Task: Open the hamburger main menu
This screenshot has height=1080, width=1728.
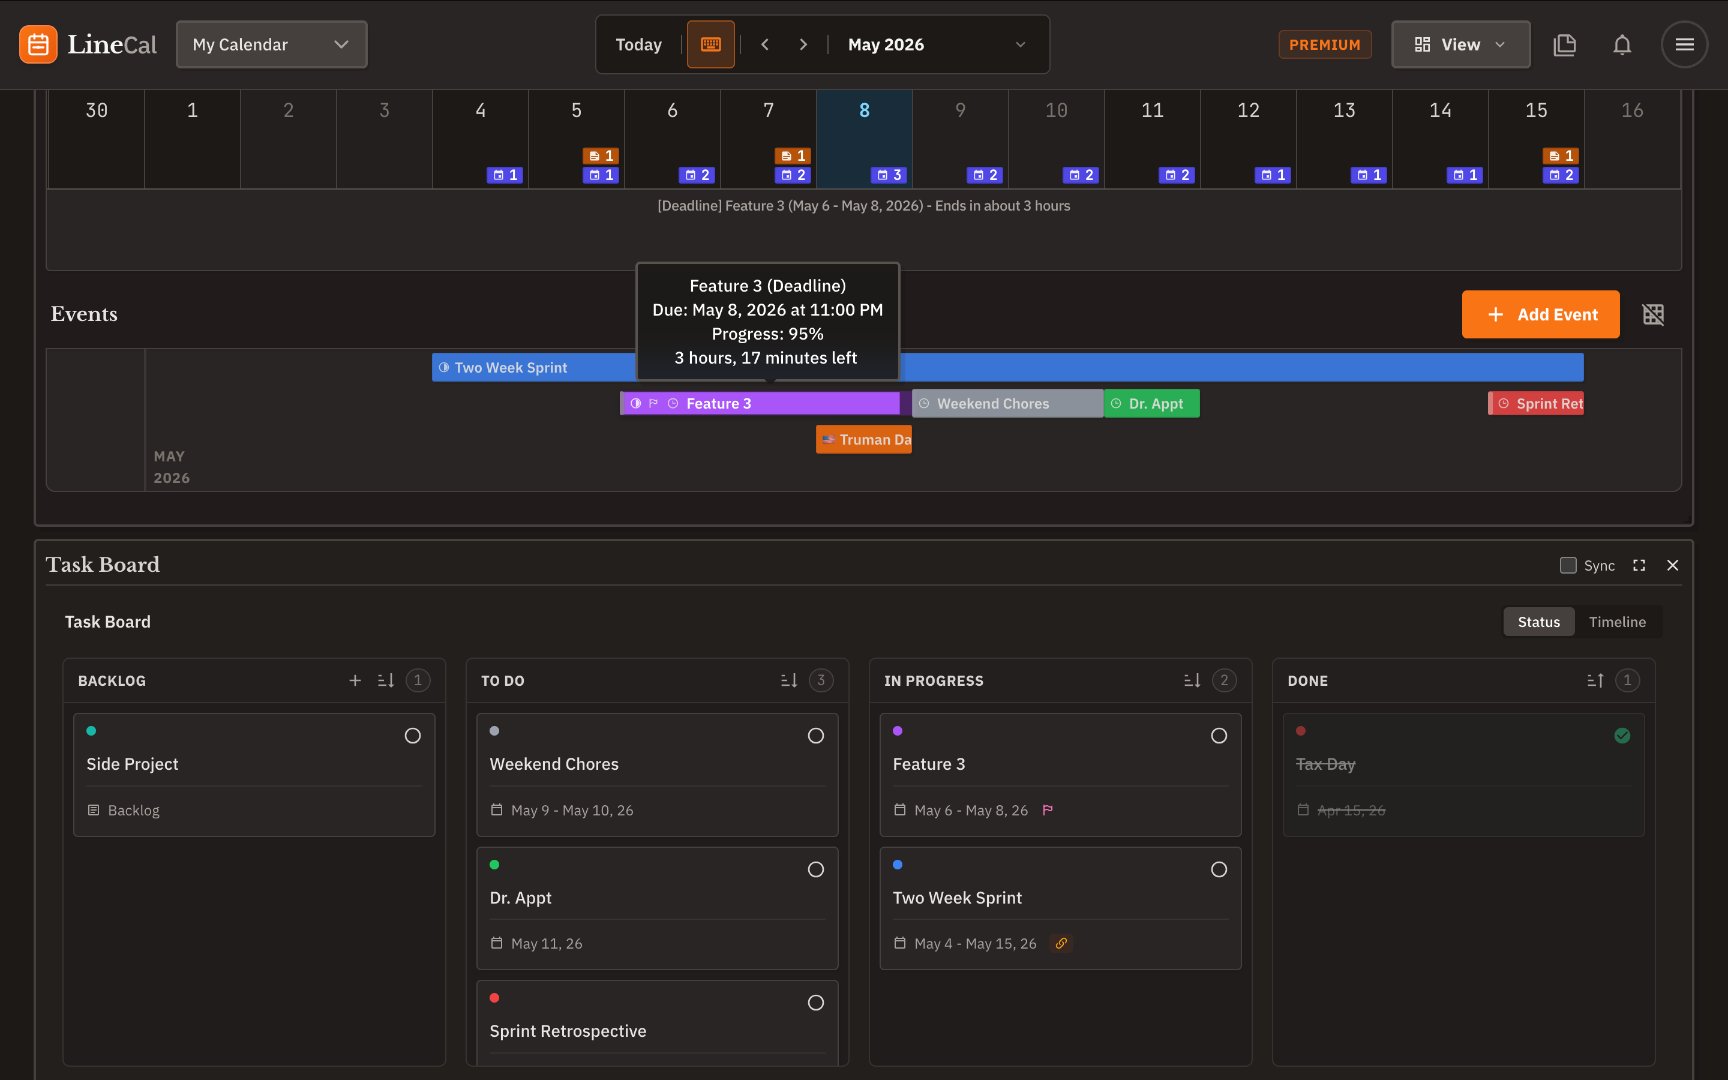Action: (1685, 44)
